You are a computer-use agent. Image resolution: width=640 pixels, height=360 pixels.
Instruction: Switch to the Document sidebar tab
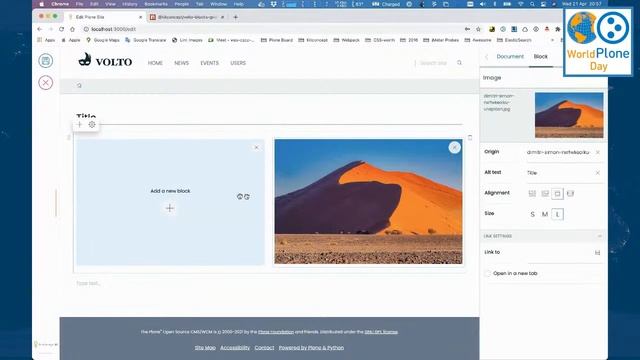point(510,56)
